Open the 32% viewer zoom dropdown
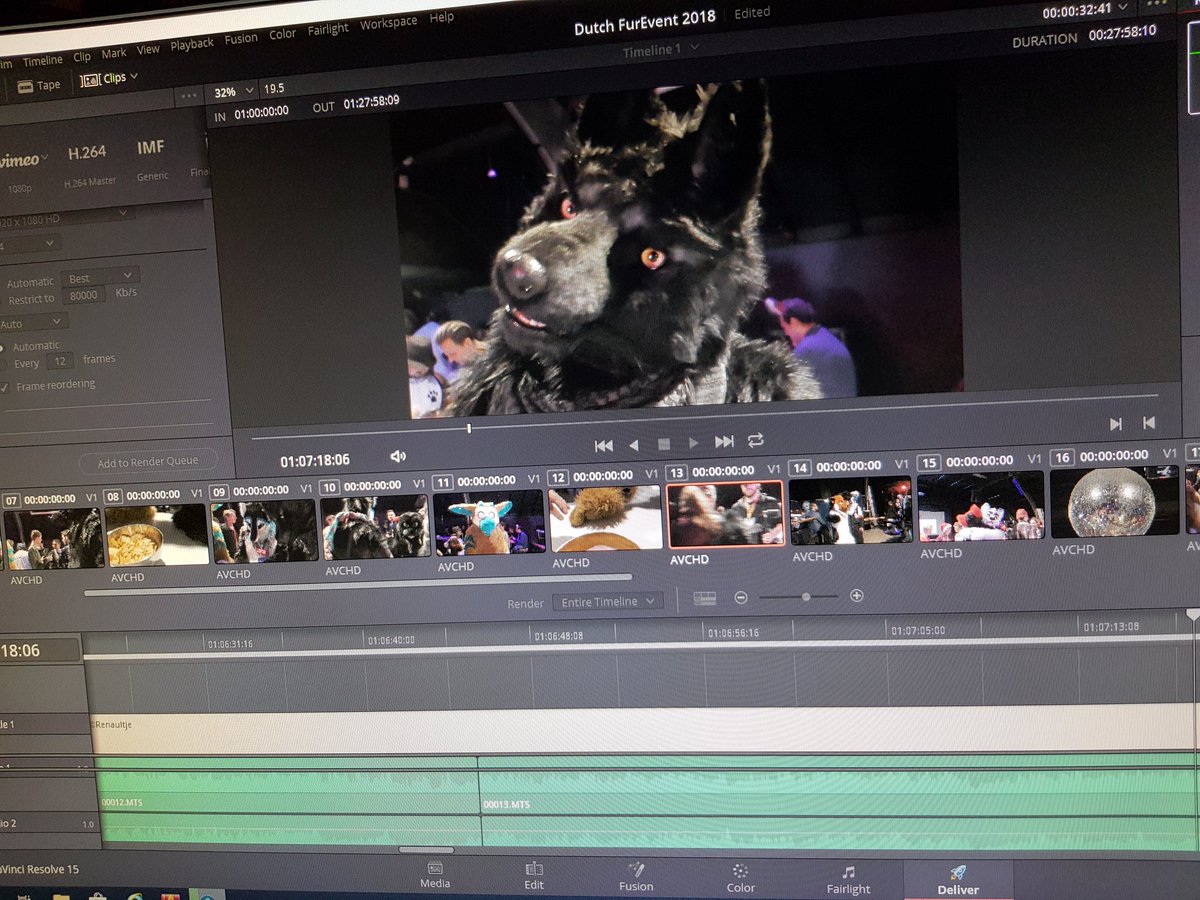Image resolution: width=1200 pixels, height=900 pixels. [x=235, y=91]
